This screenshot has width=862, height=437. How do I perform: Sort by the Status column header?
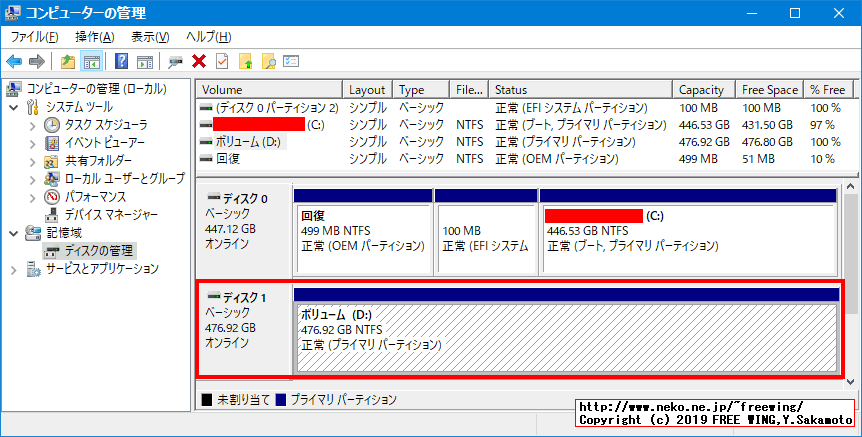pos(580,90)
